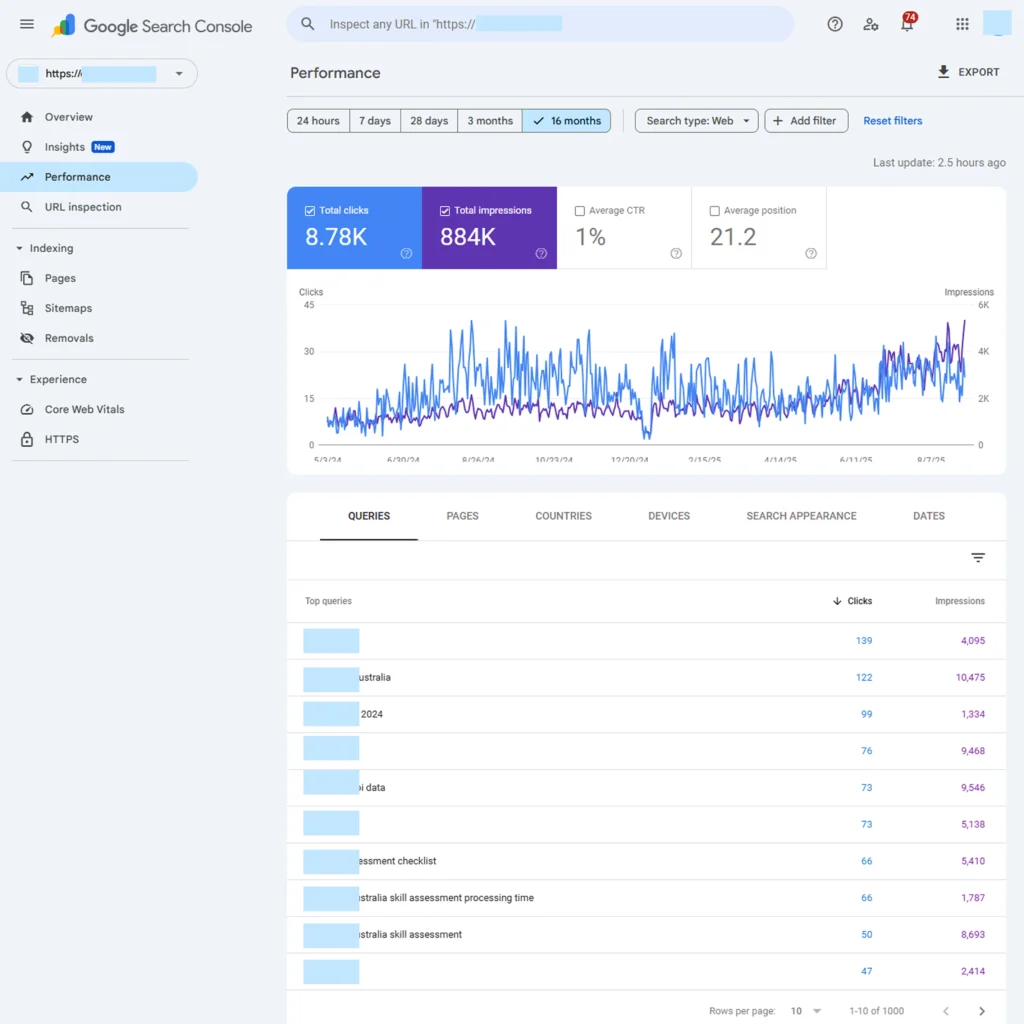
Task: Switch to the Pages tab
Action: [462, 516]
